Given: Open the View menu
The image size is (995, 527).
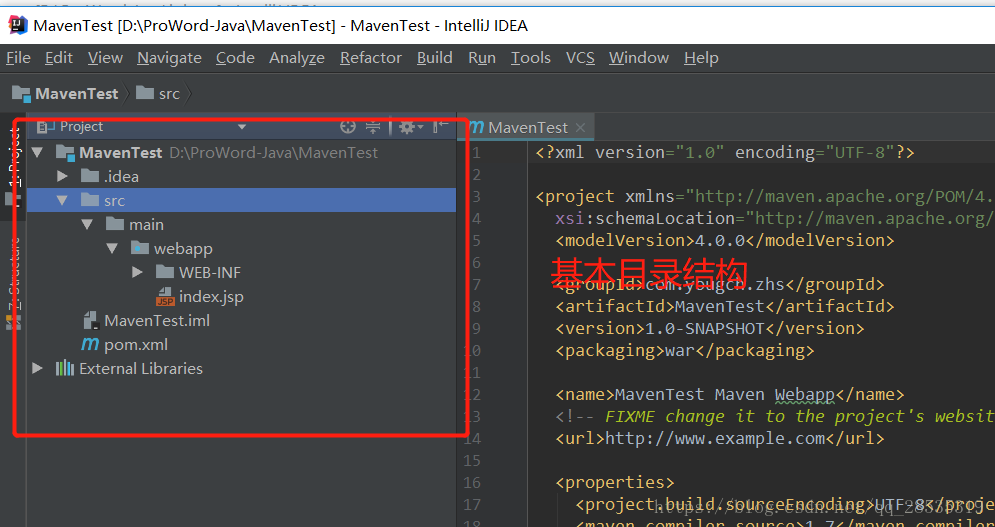Looking at the screenshot, I should [105, 58].
